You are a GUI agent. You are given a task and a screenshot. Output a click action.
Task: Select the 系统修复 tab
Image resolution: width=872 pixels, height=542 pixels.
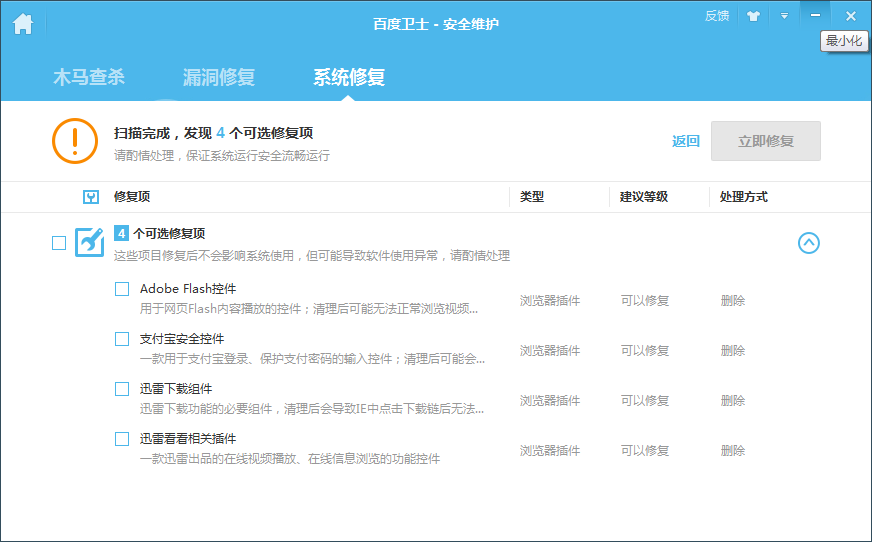tap(349, 77)
